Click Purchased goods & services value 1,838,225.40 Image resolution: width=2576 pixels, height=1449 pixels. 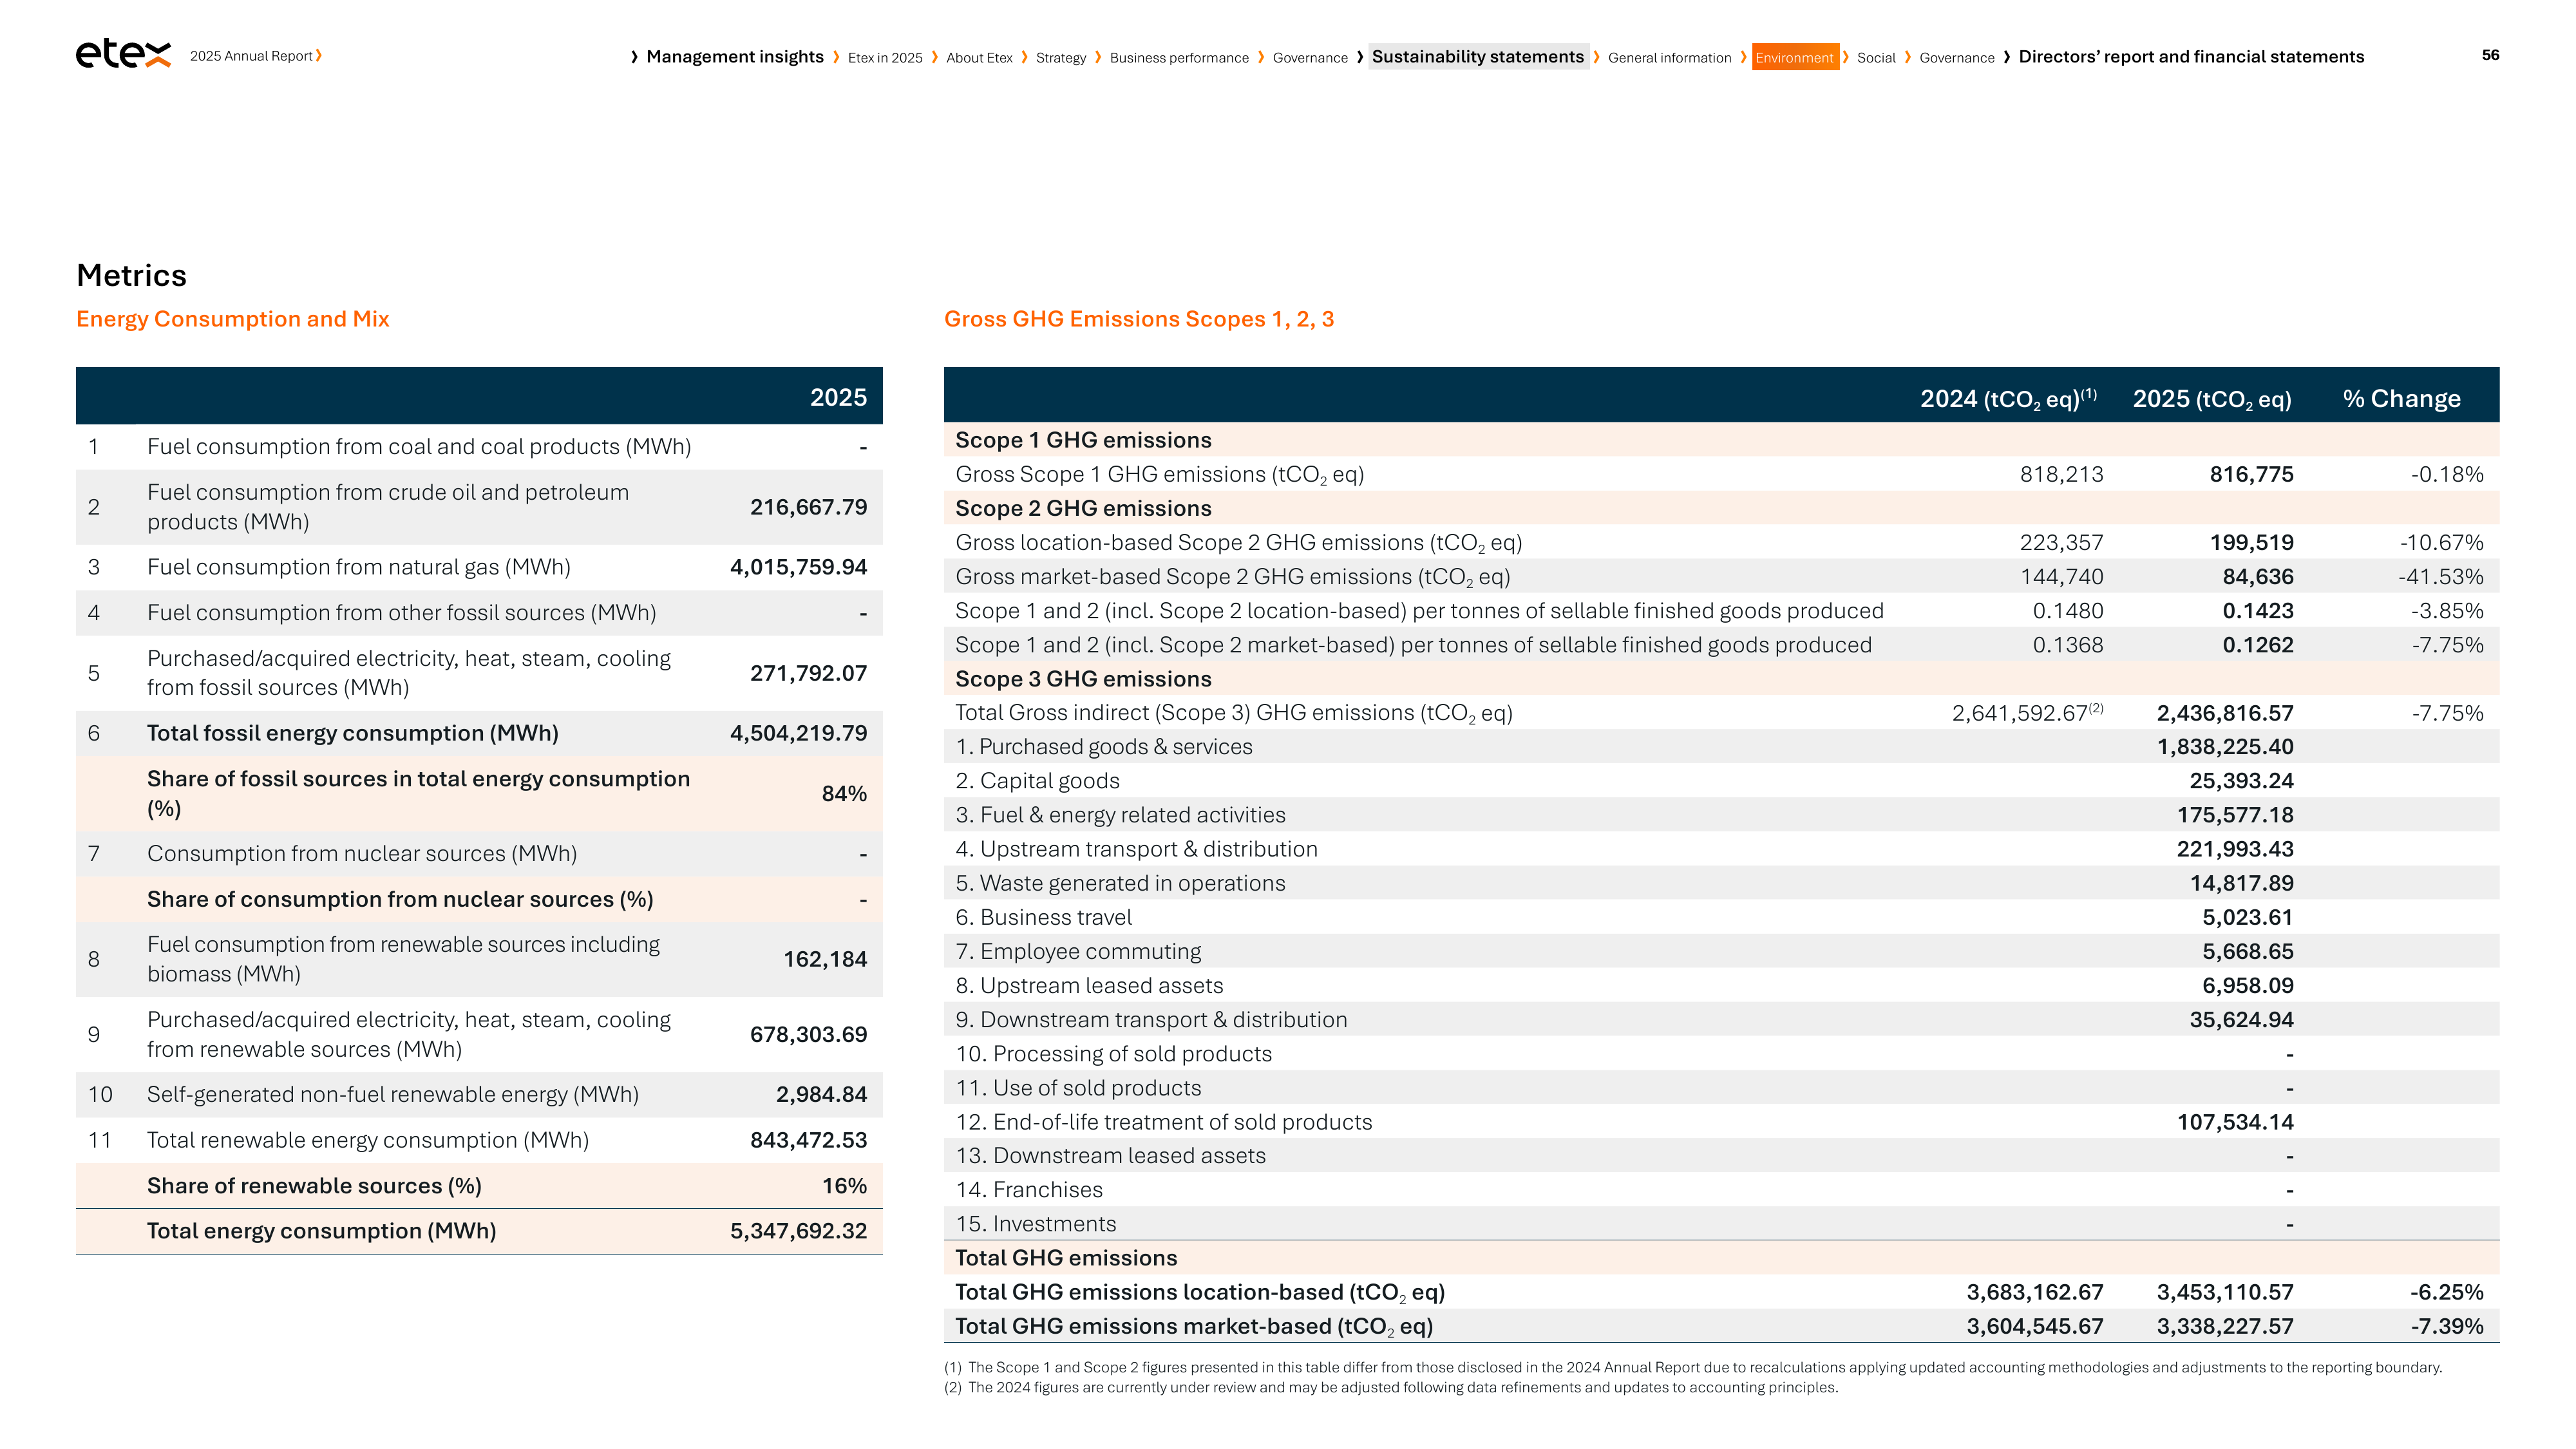(x=2224, y=747)
